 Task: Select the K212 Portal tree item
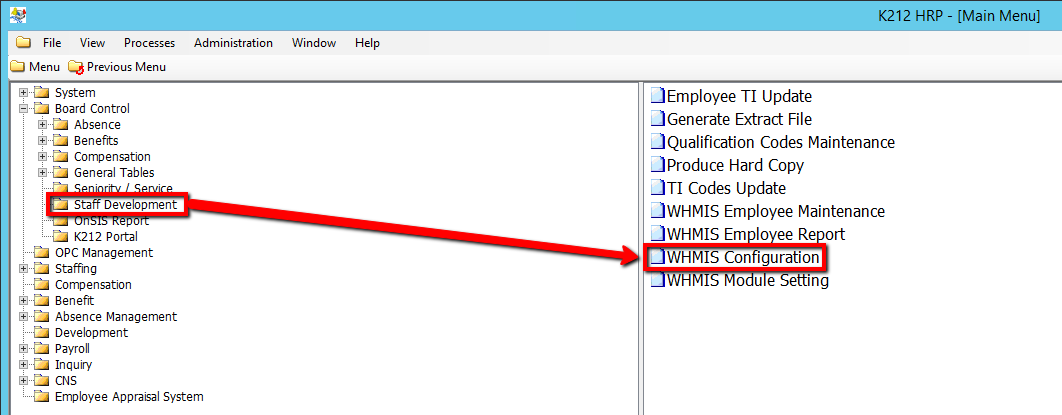pos(105,237)
